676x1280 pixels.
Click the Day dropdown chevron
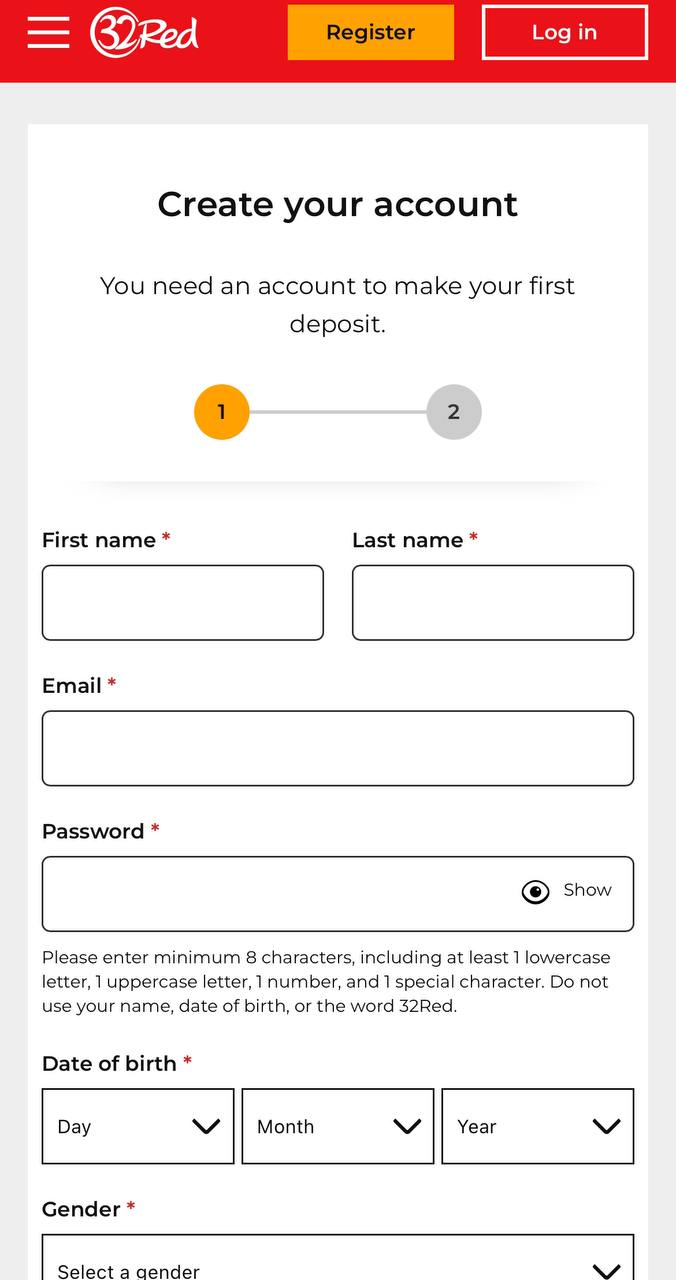(206, 1127)
